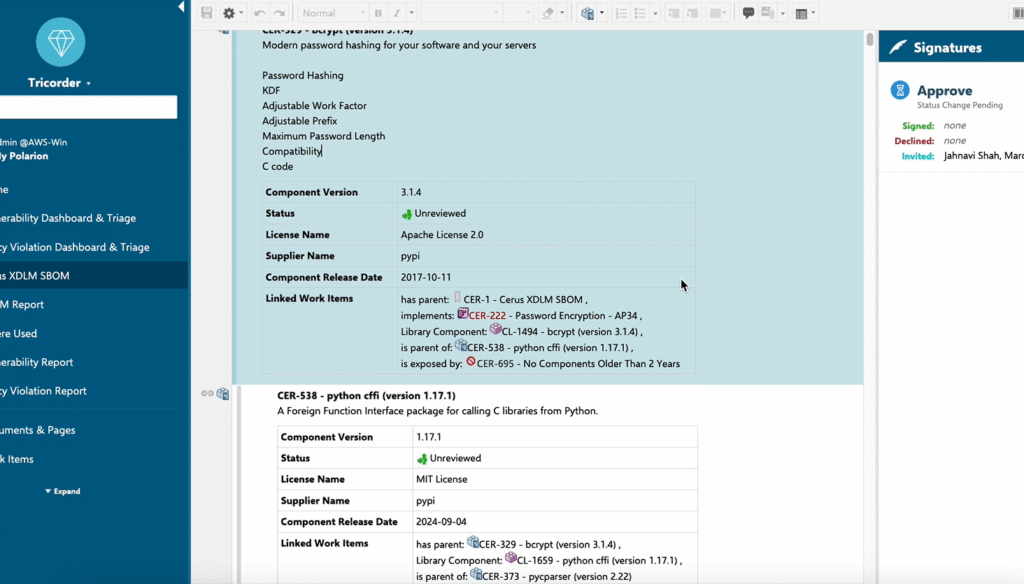Click the Tricorder diamond project logo
This screenshot has height=584, width=1024.
tap(60, 42)
